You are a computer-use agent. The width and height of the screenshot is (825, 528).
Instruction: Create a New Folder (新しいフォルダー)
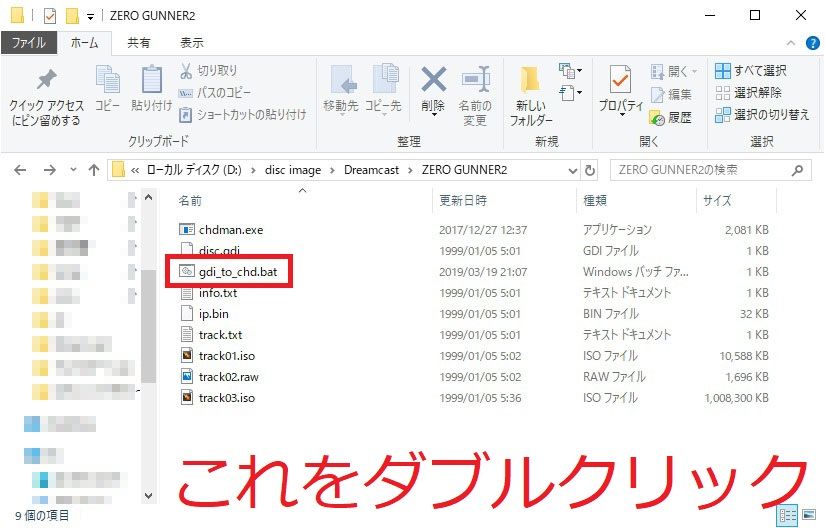click(x=530, y=97)
